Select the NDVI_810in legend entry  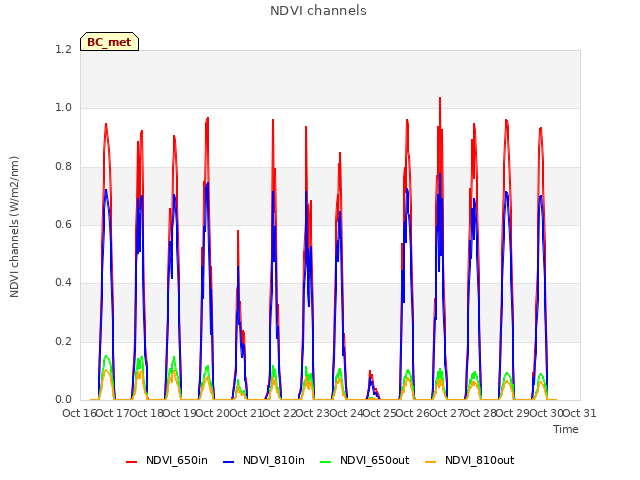click(264, 461)
